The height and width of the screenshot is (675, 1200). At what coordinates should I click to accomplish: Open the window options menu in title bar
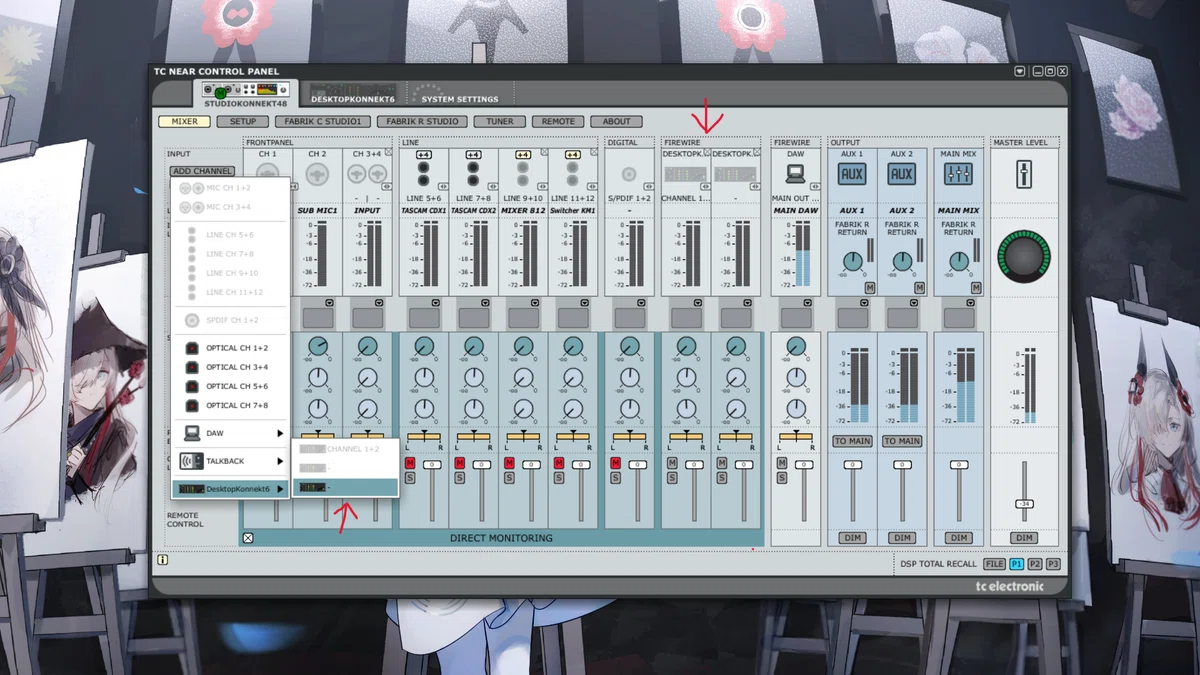click(1020, 72)
